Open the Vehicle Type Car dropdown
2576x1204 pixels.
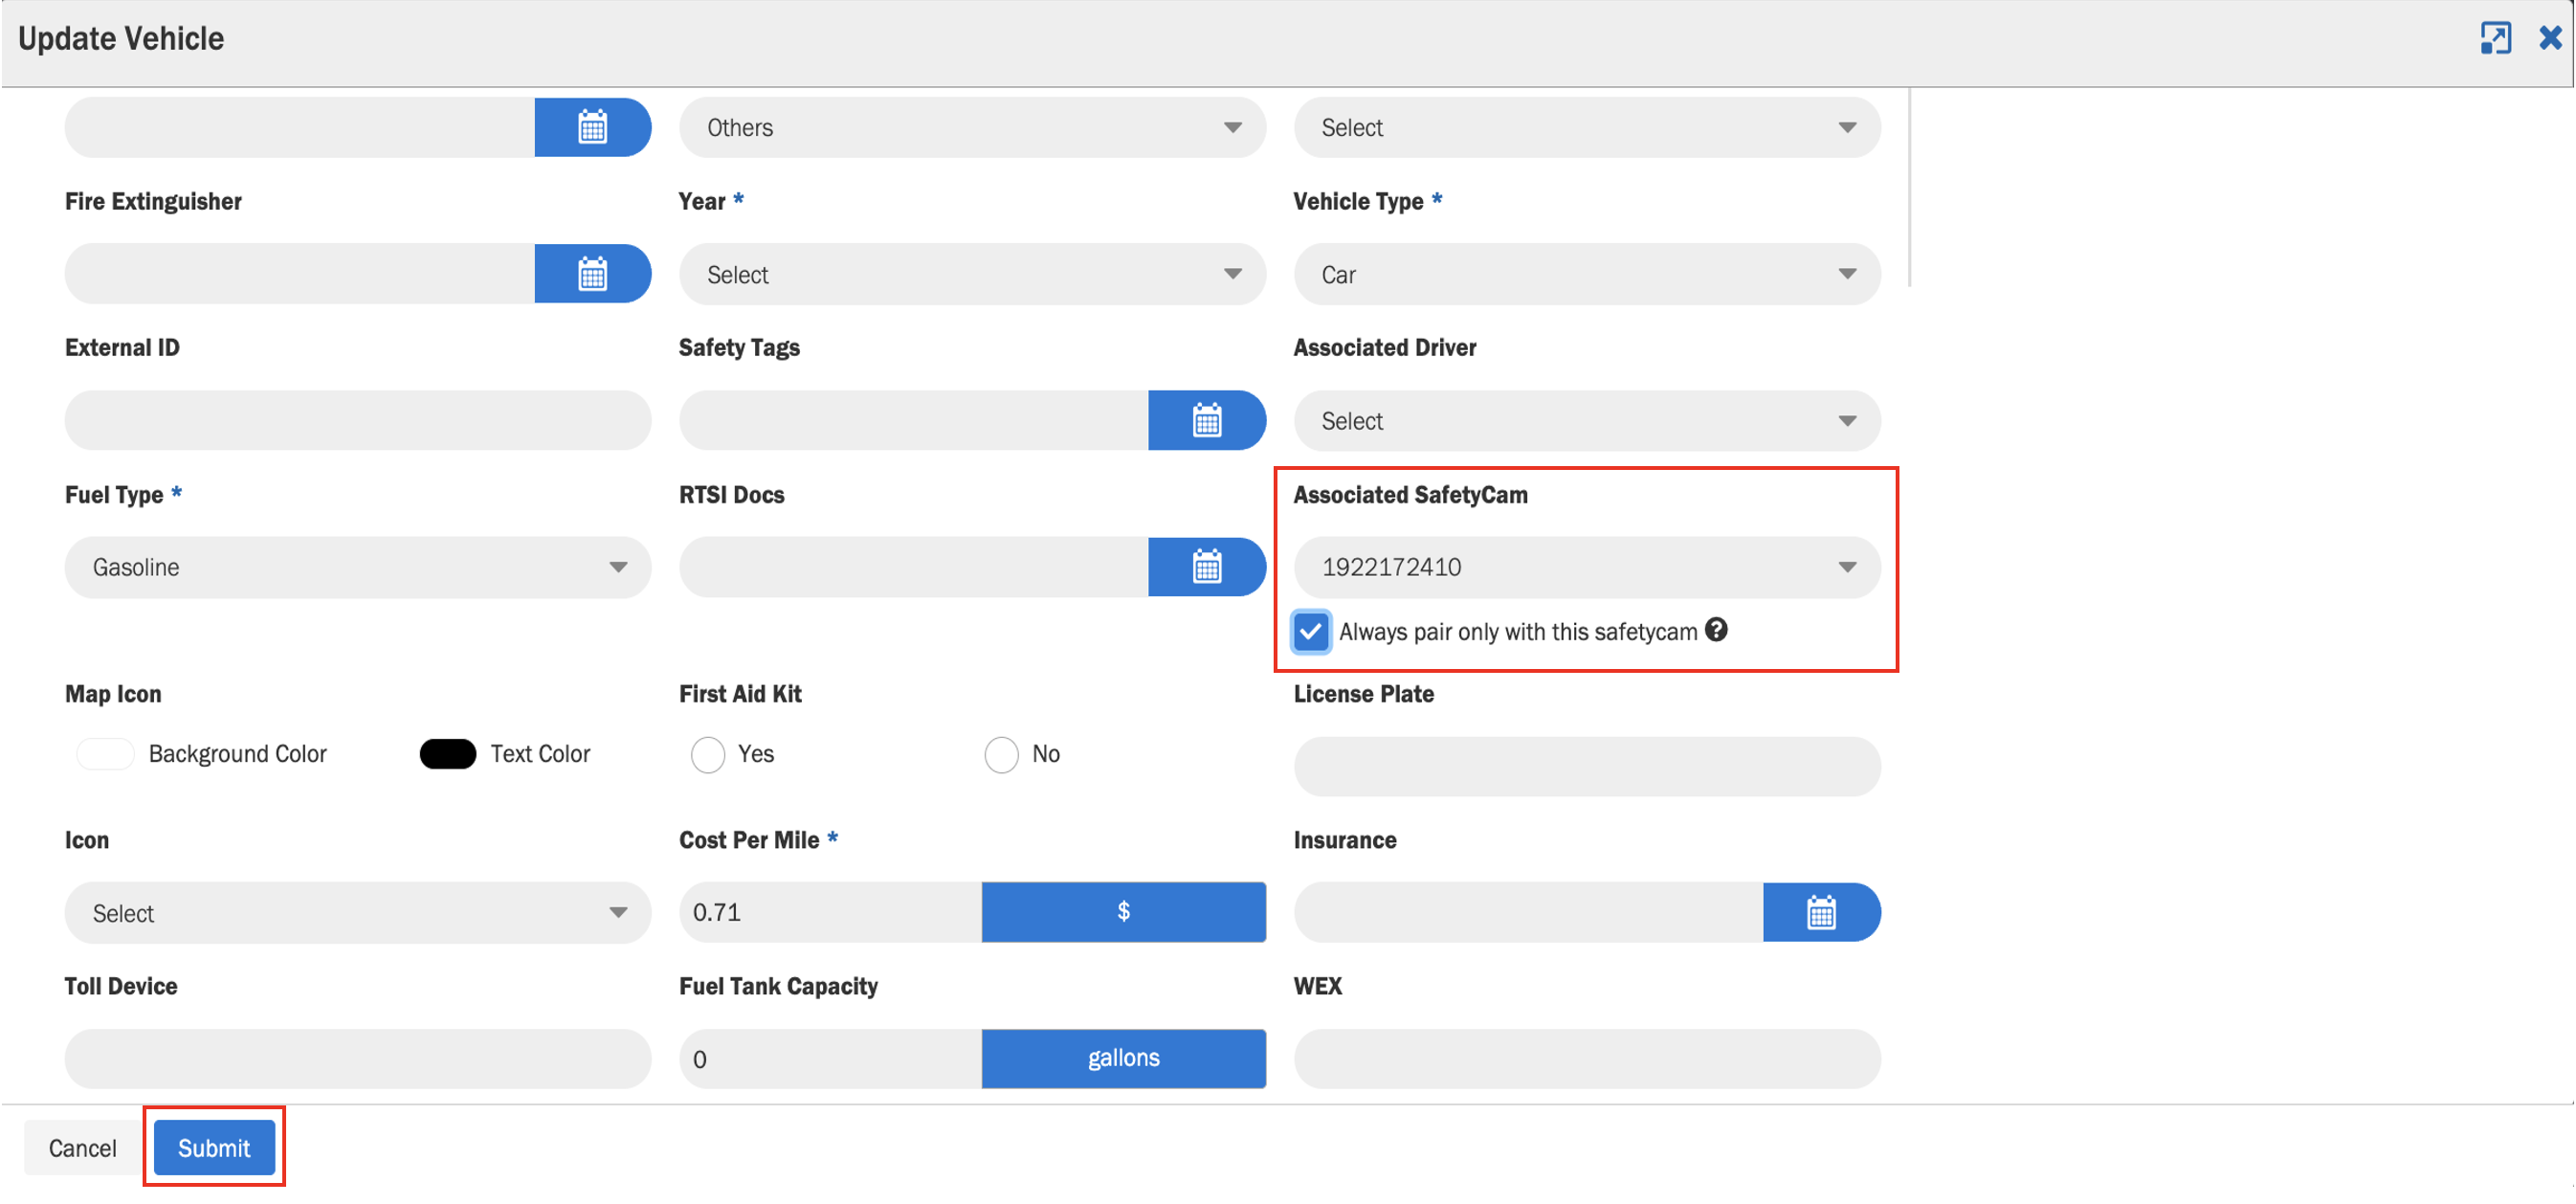click(x=1586, y=274)
